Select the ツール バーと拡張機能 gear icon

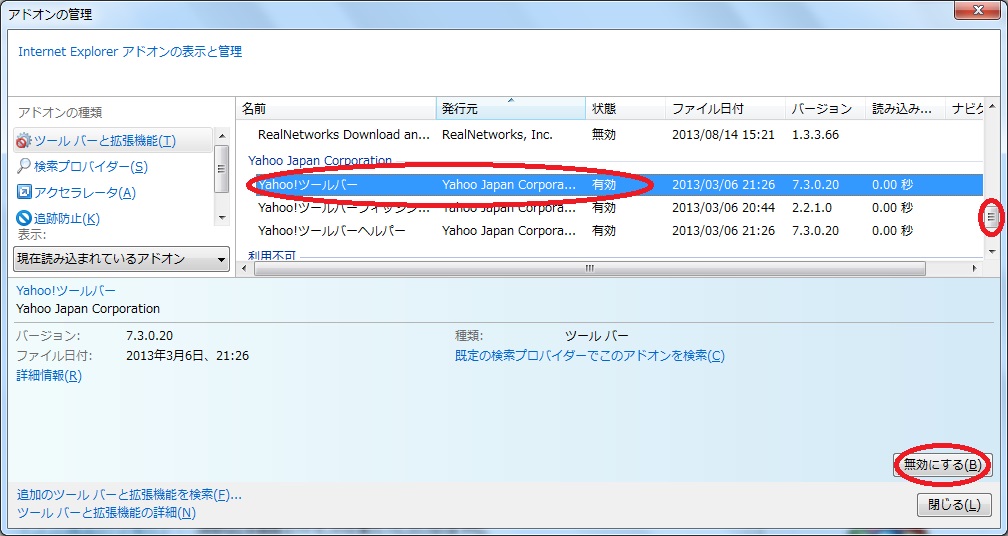click(x=24, y=141)
